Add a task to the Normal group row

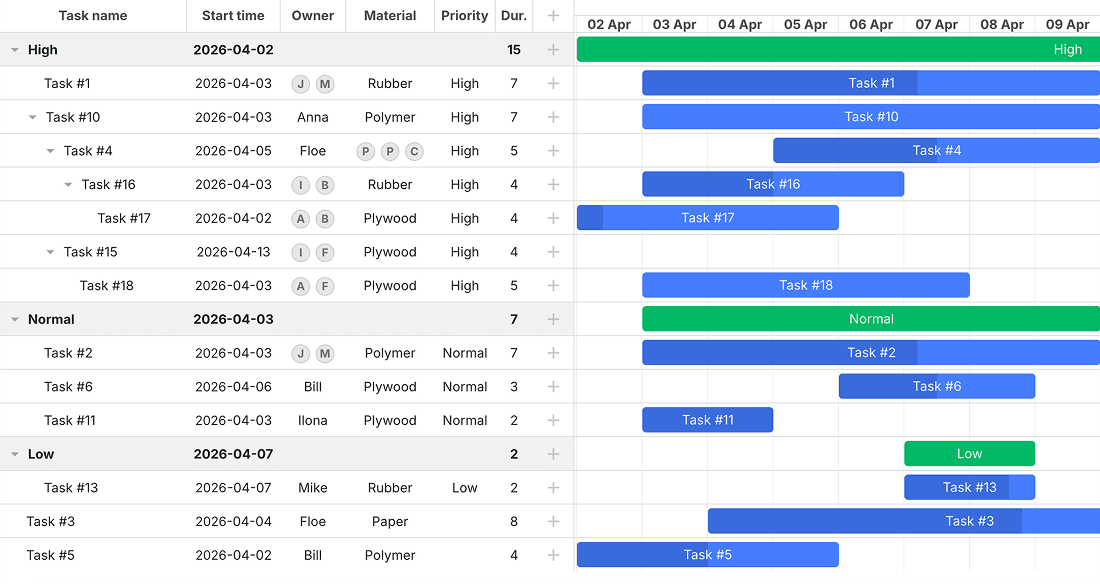pyautogui.click(x=554, y=319)
